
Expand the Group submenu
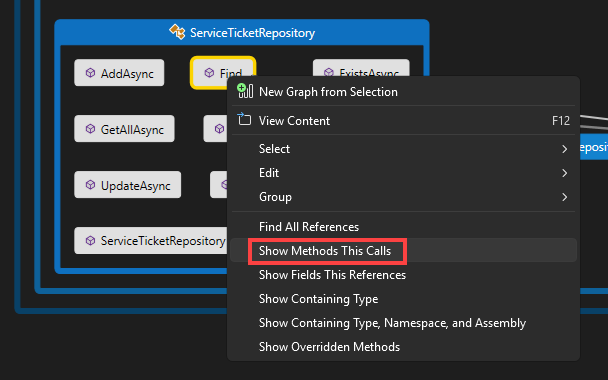point(403,197)
